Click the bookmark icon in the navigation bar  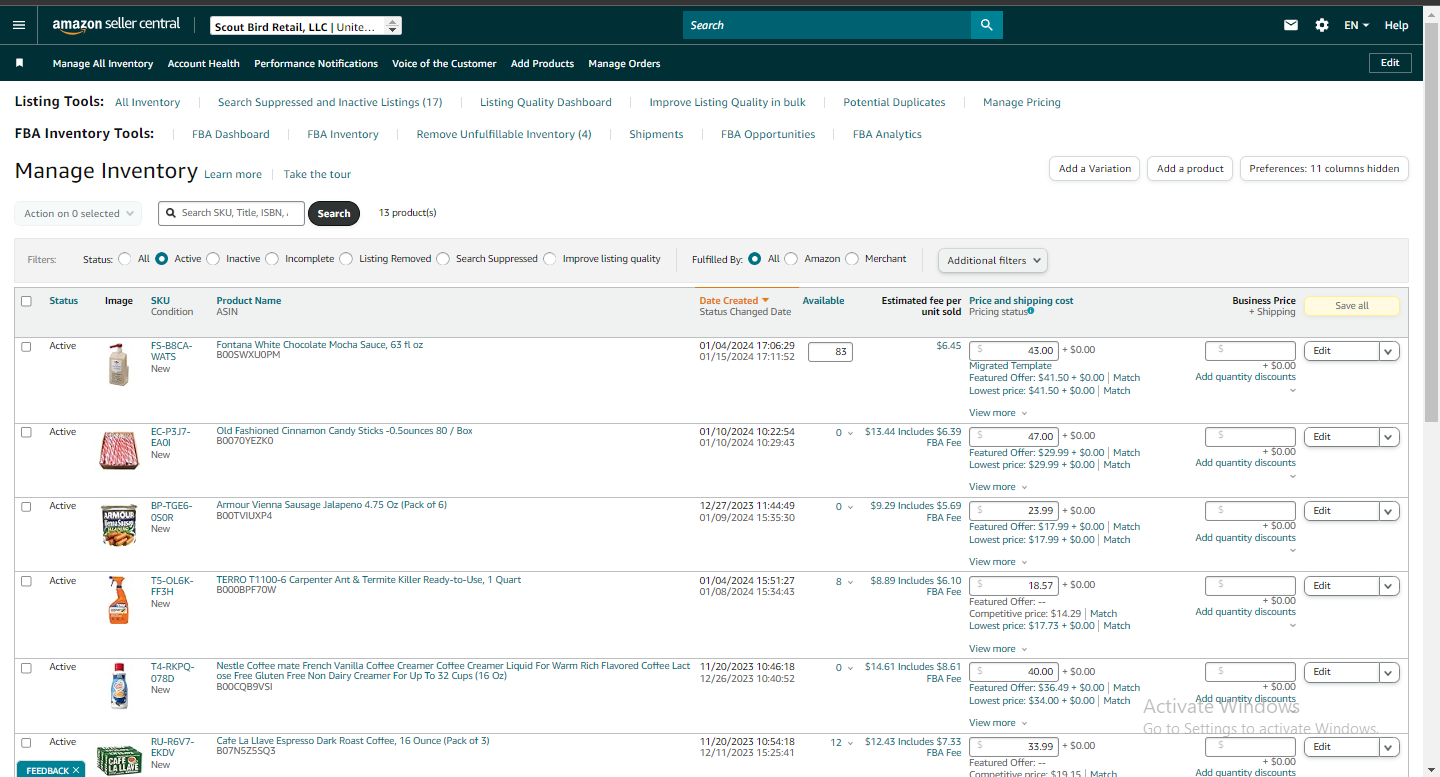coord(19,63)
